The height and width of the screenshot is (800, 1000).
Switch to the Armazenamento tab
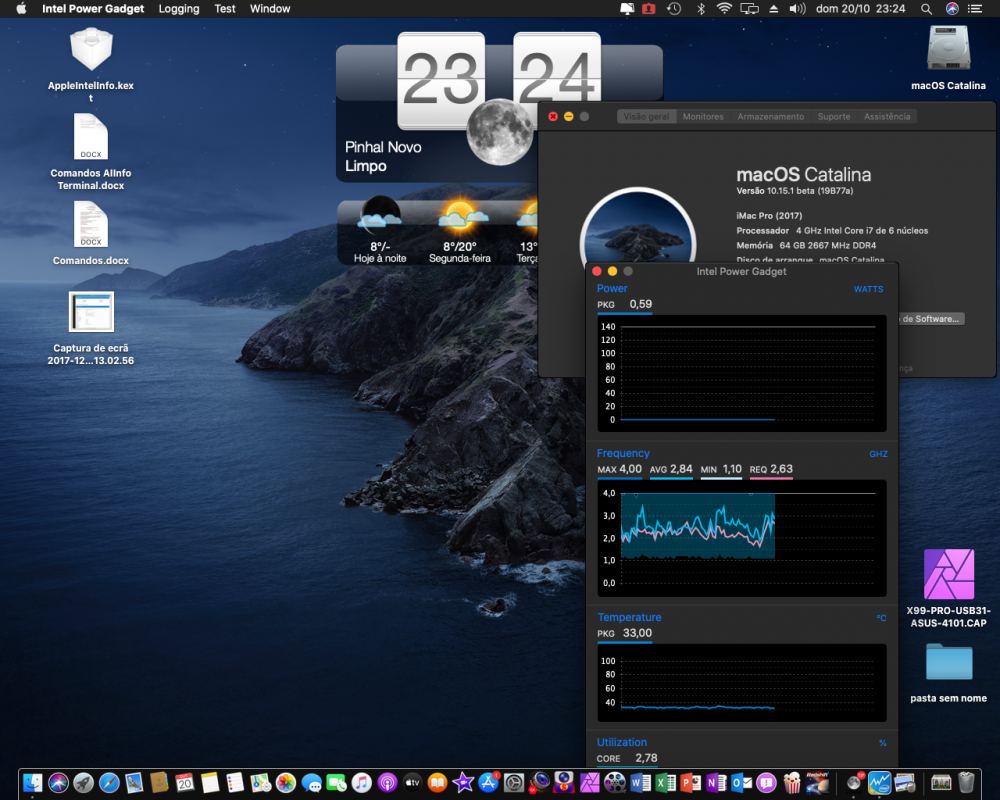[770, 116]
